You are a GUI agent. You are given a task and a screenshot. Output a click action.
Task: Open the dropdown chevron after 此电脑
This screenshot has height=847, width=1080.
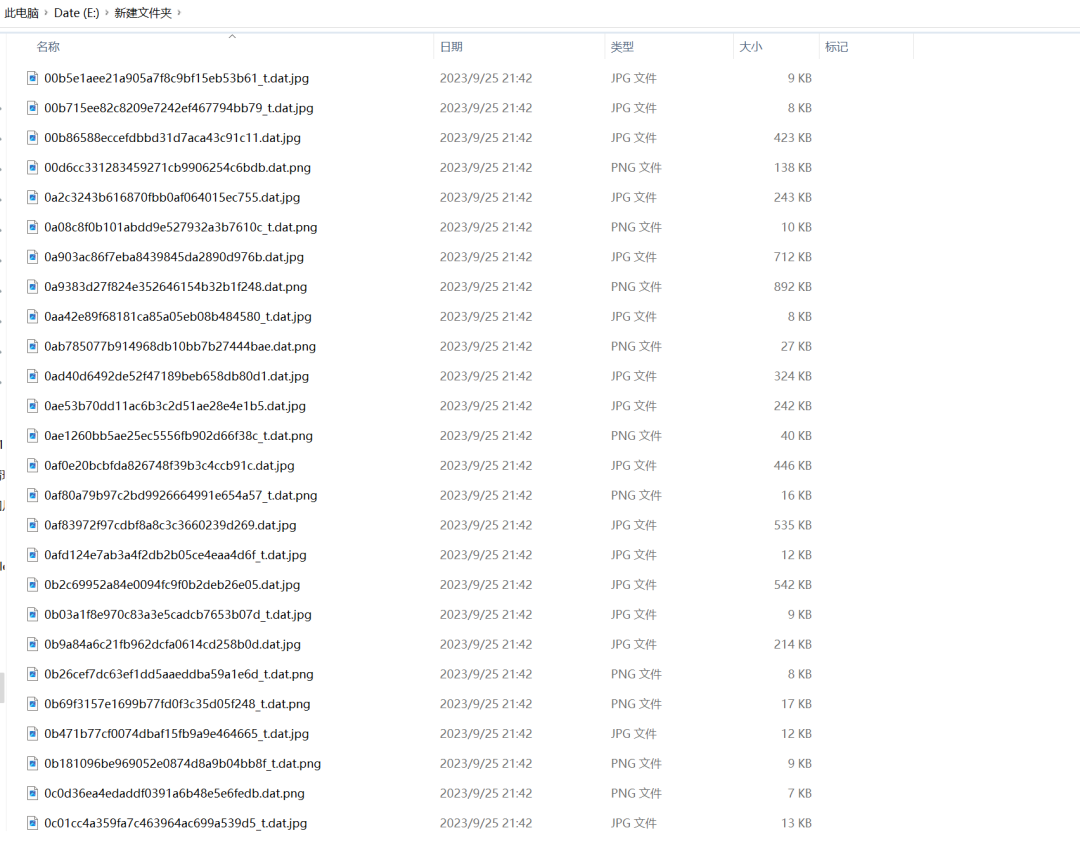46,12
